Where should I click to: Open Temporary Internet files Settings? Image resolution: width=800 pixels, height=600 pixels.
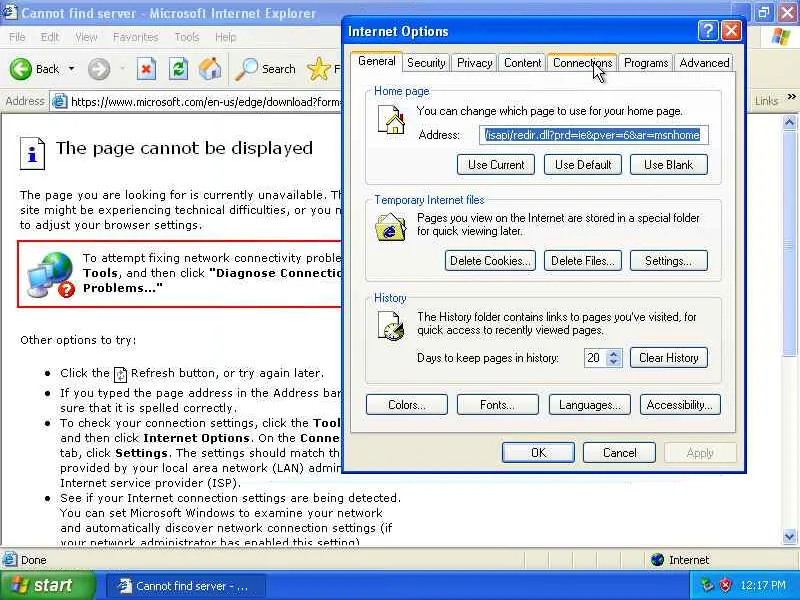click(x=668, y=261)
